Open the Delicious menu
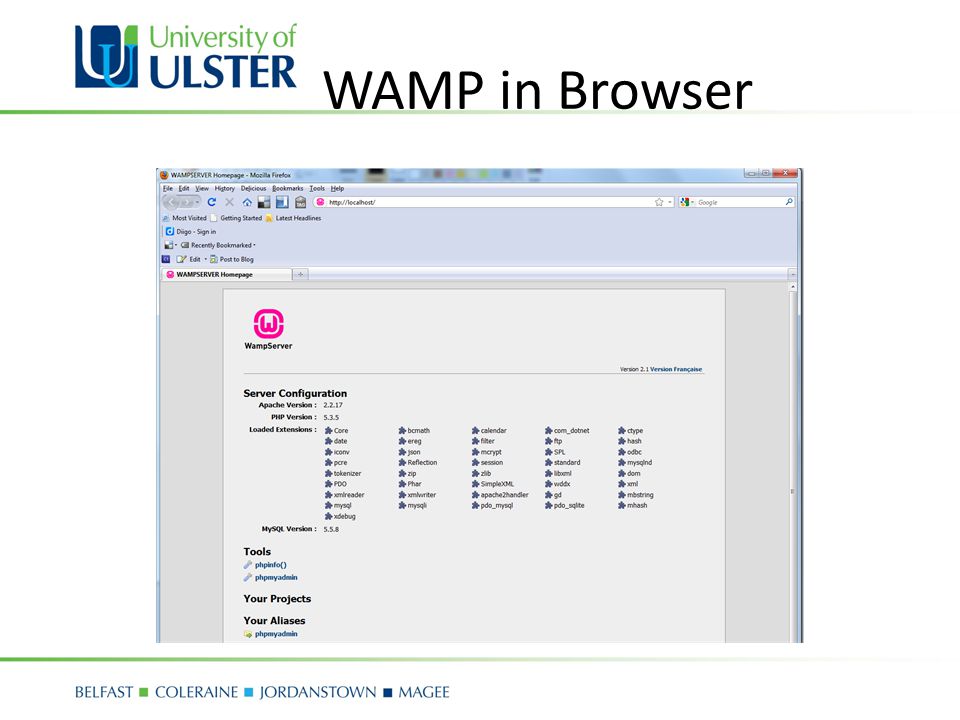The height and width of the screenshot is (720, 960). pyautogui.click(x=253, y=189)
